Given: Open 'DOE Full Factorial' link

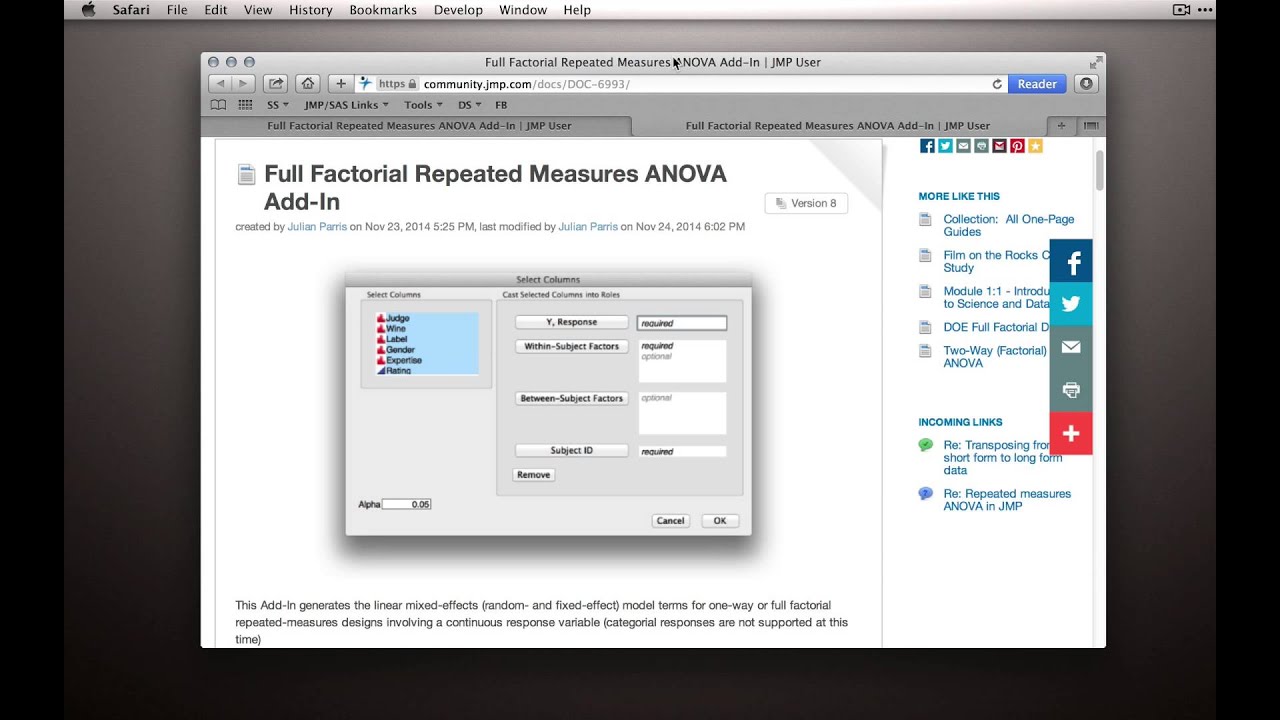Looking at the screenshot, I should coord(996,327).
